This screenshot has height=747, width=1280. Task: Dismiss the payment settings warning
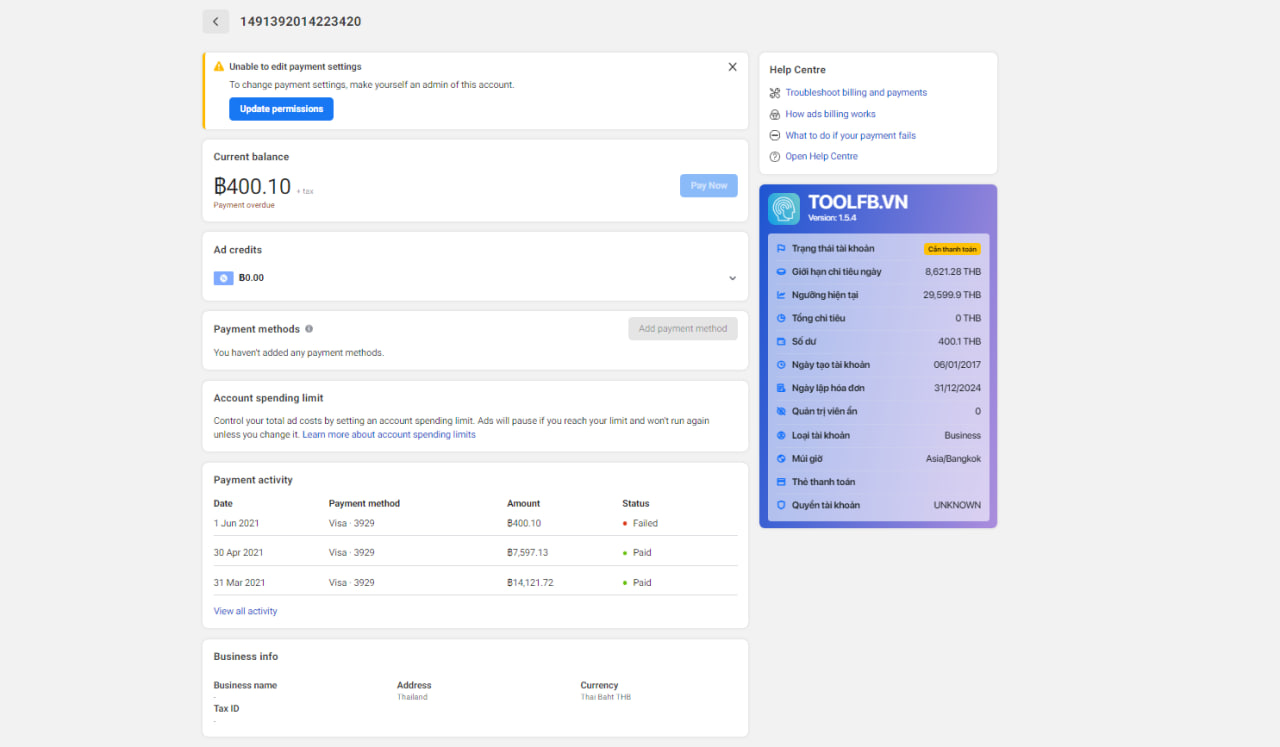732,67
